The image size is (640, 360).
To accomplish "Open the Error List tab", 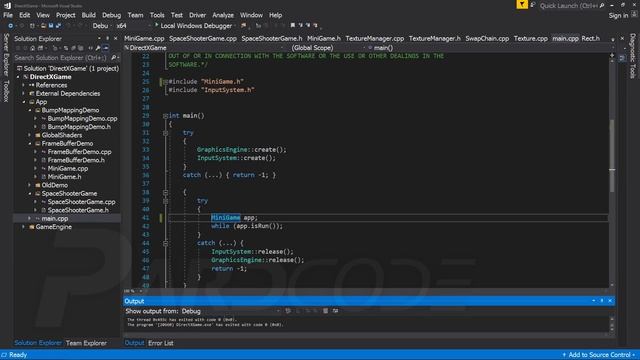I will [x=161, y=343].
